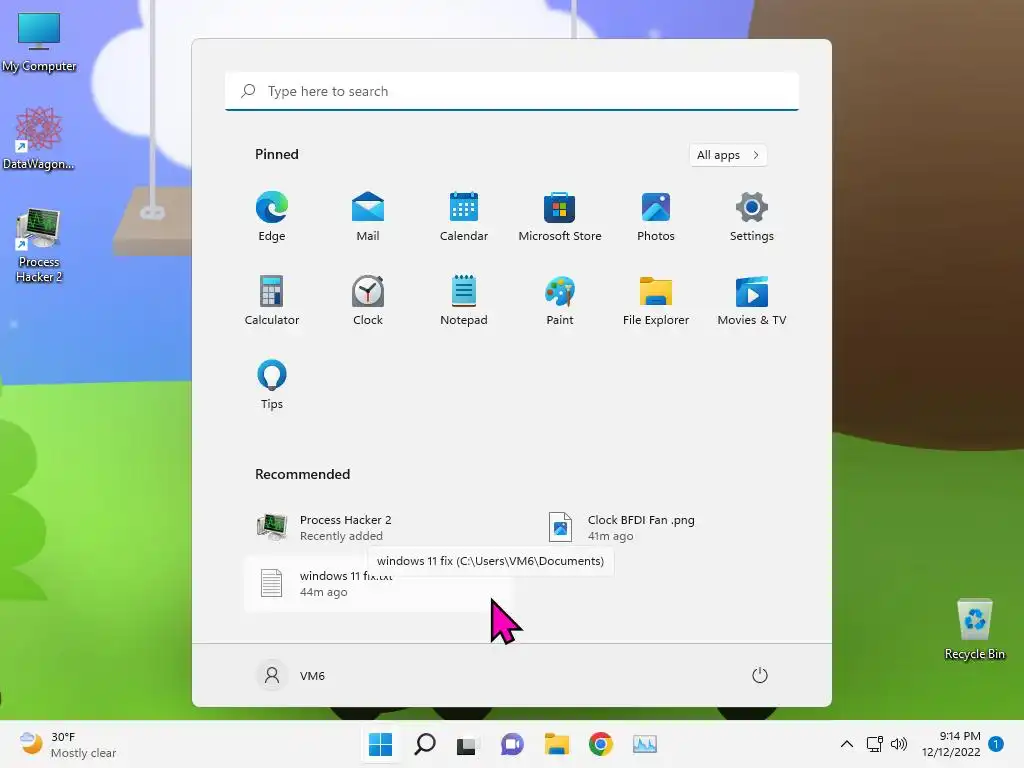The image size is (1024, 768).
Task: Click the Windows Start button on taskbar
Action: pos(380,744)
